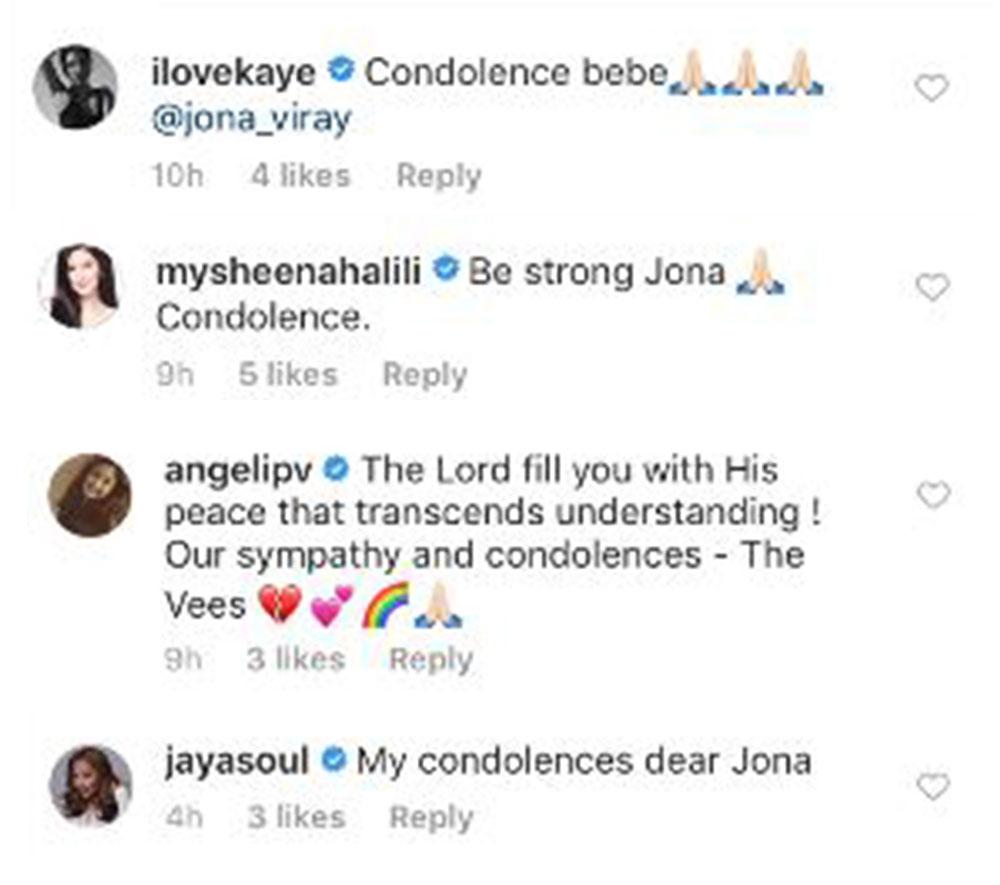This screenshot has width=1000, height=885.
Task: Reply to ilovekaye's comment
Action: click(x=438, y=176)
